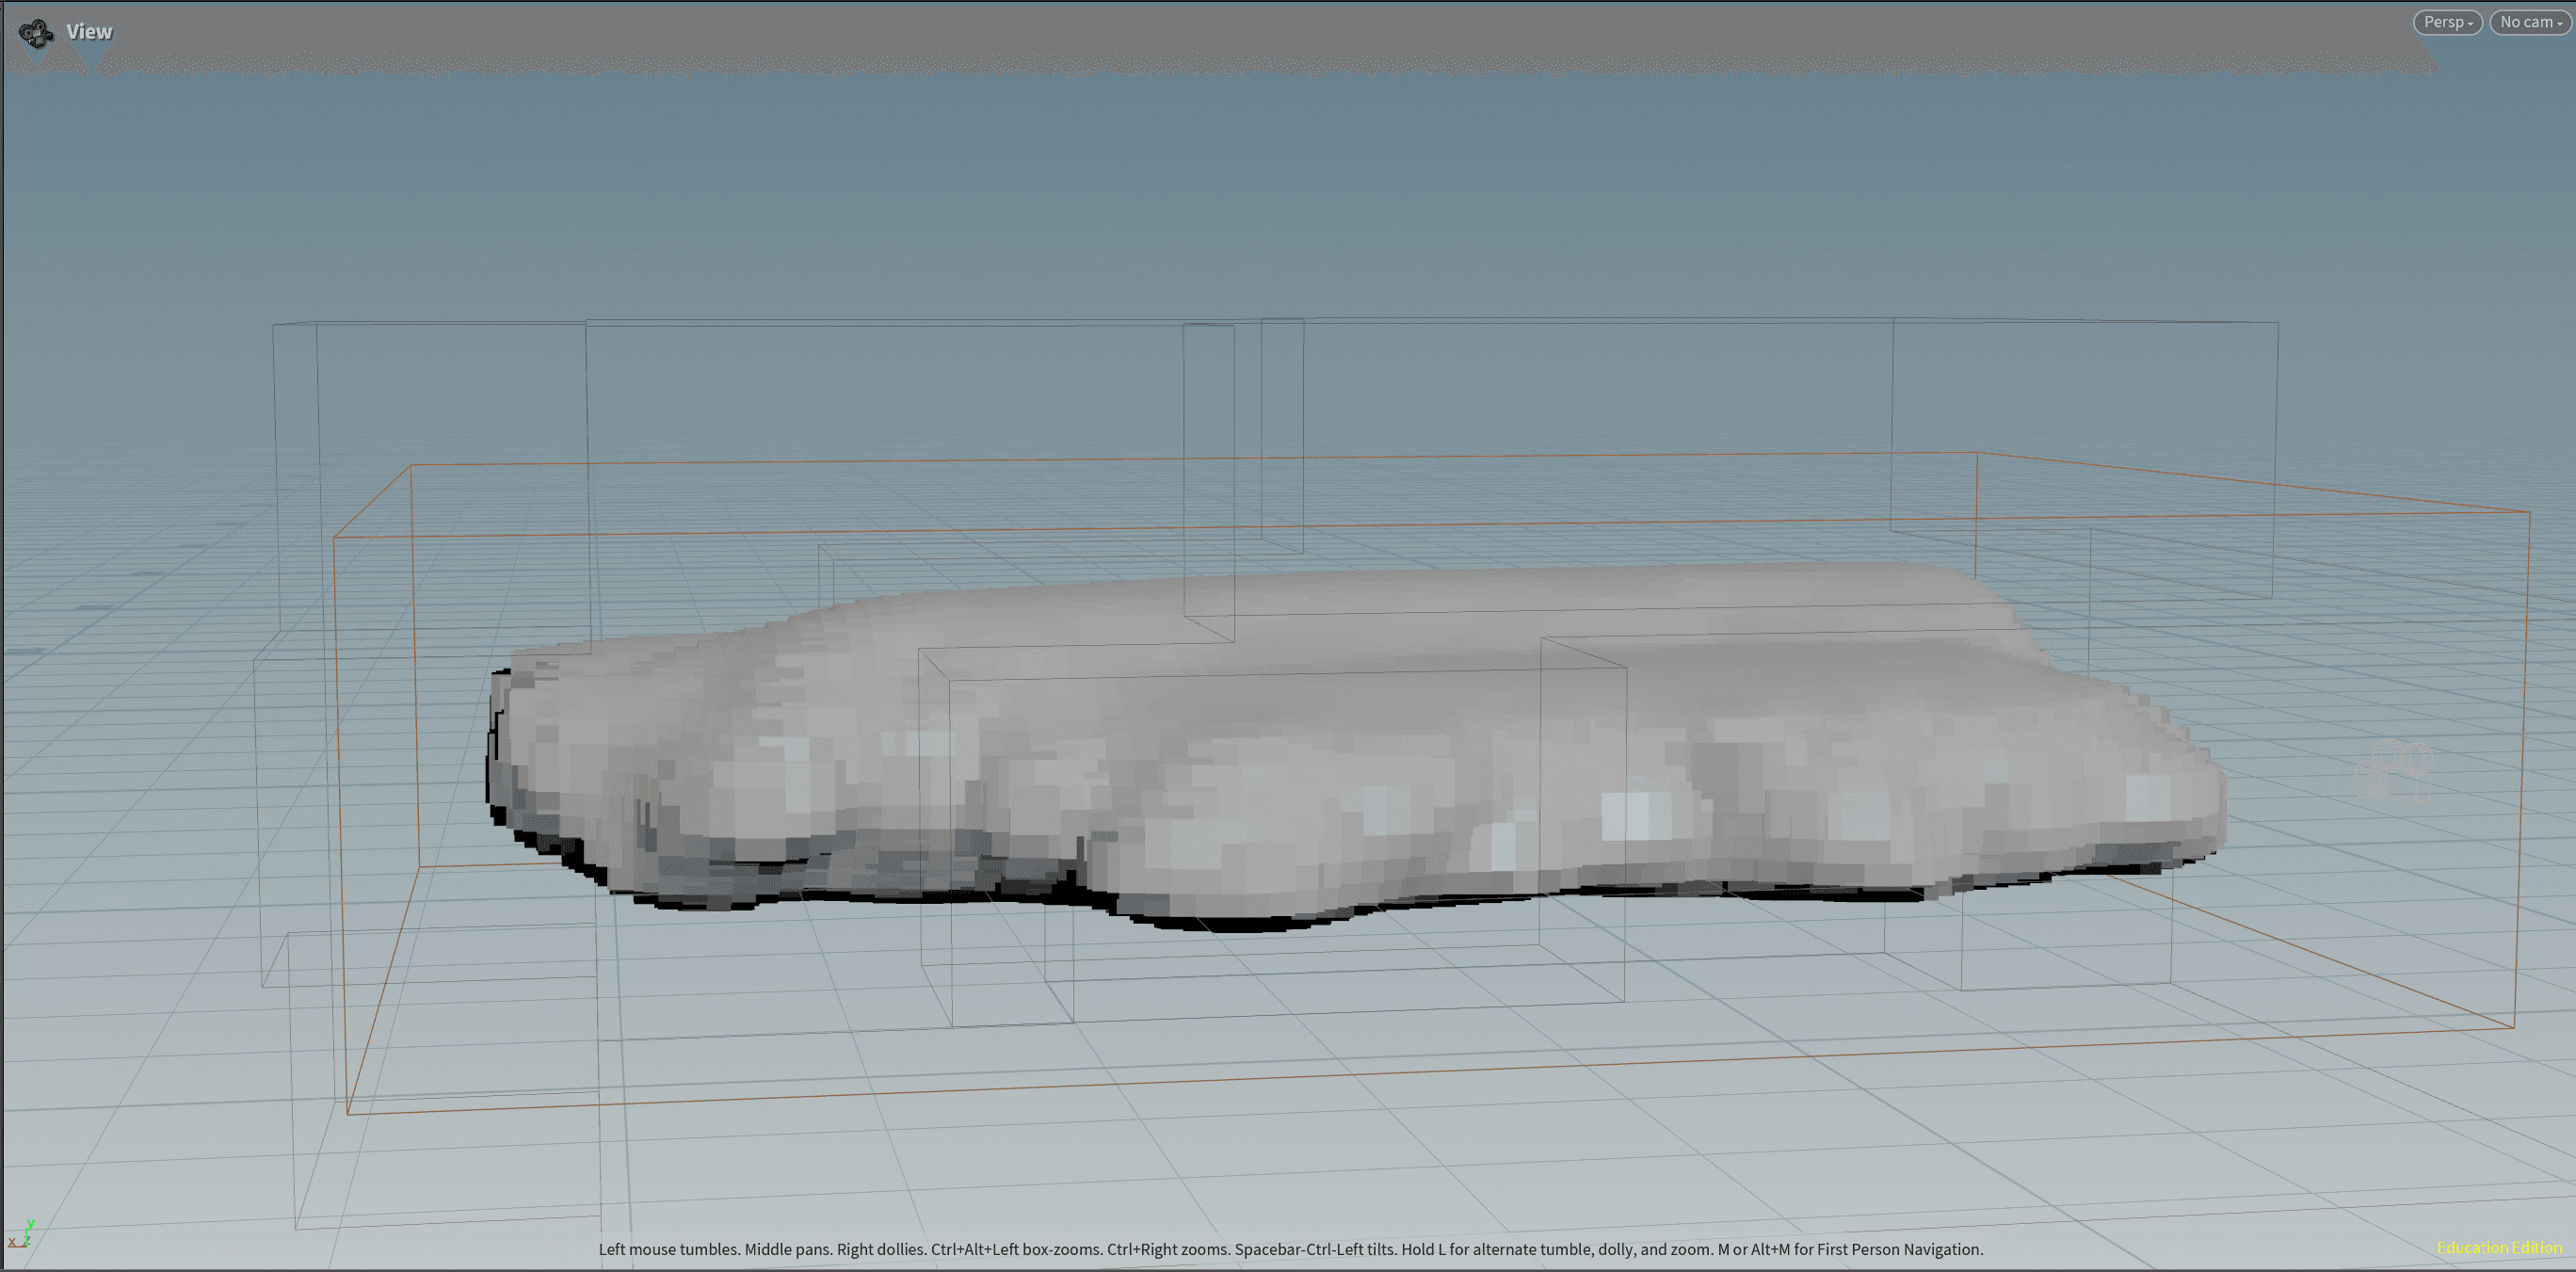Click the XYZ orientation axis gnomon
The height and width of the screenshot is (1272, 2576).
pyautogui.click(x=22, y=1235)
